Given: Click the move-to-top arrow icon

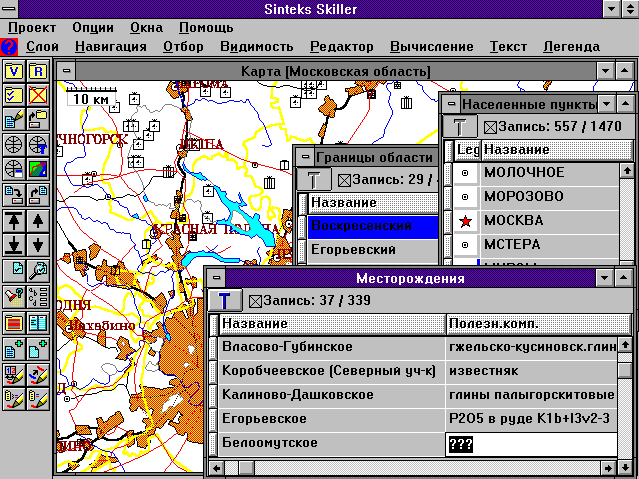Looking at the screenshot, I should [14, 219].
